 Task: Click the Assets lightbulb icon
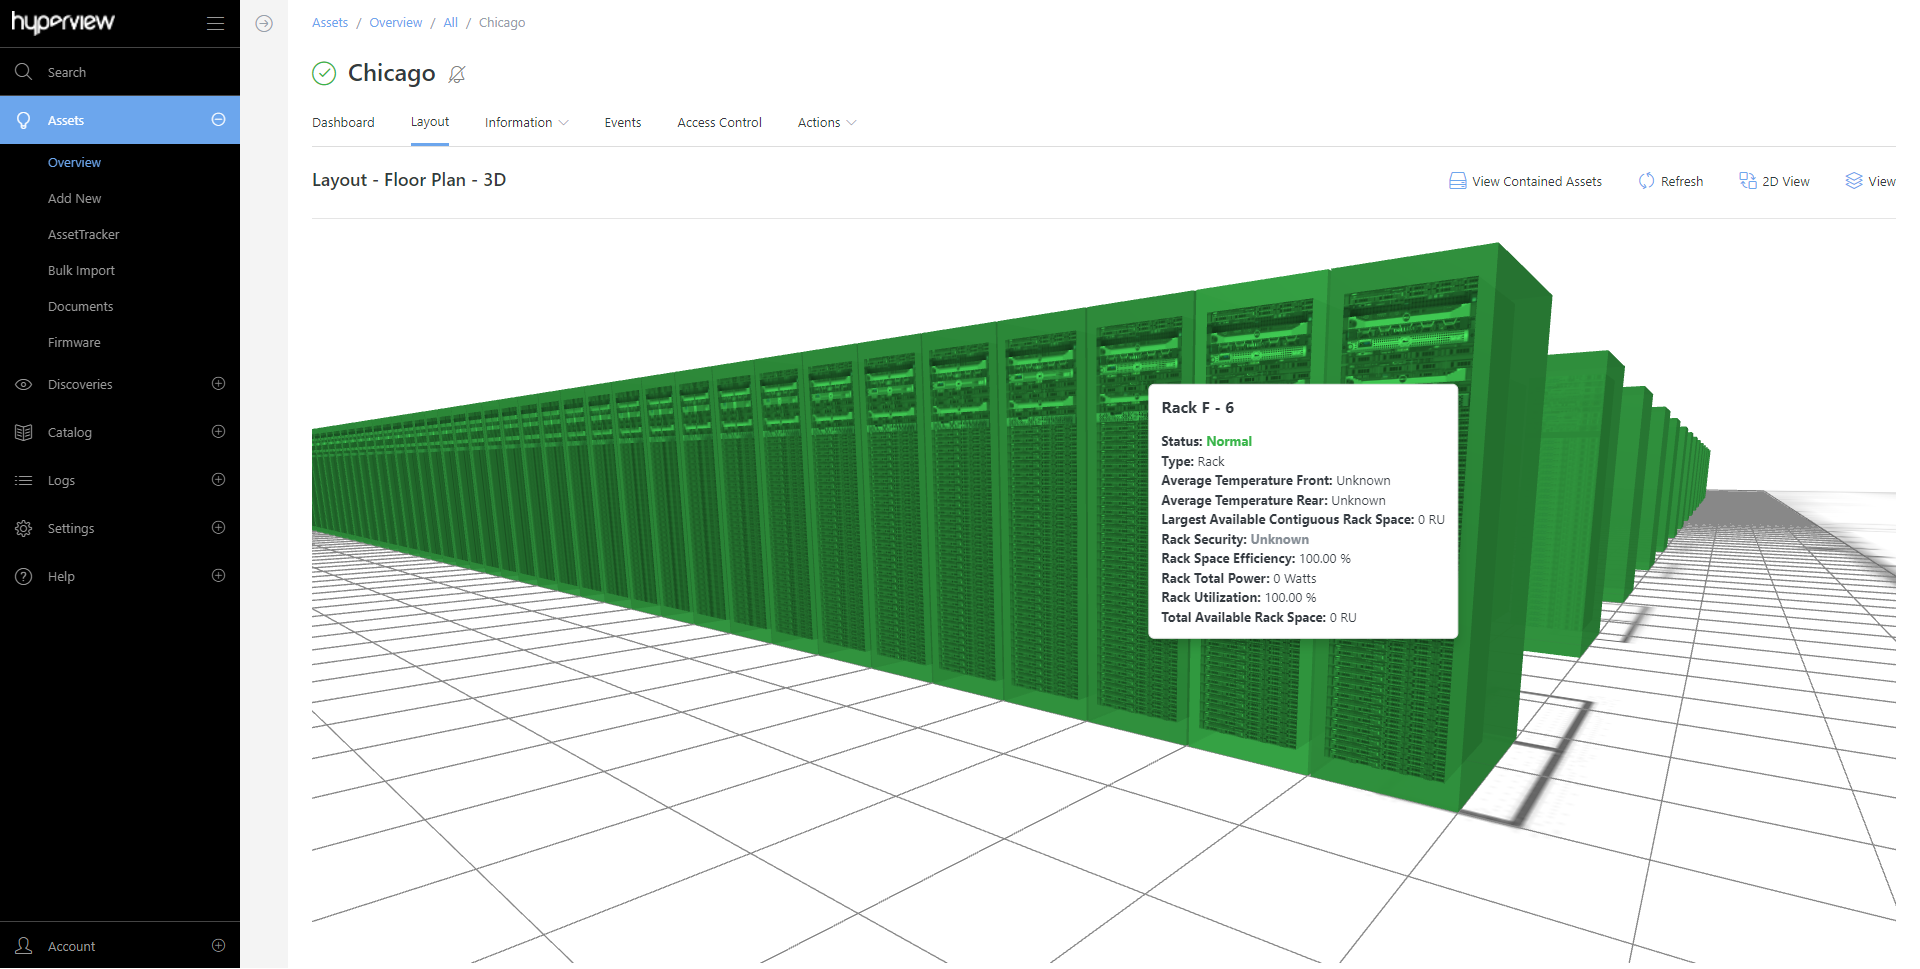(x=24, y=119)
